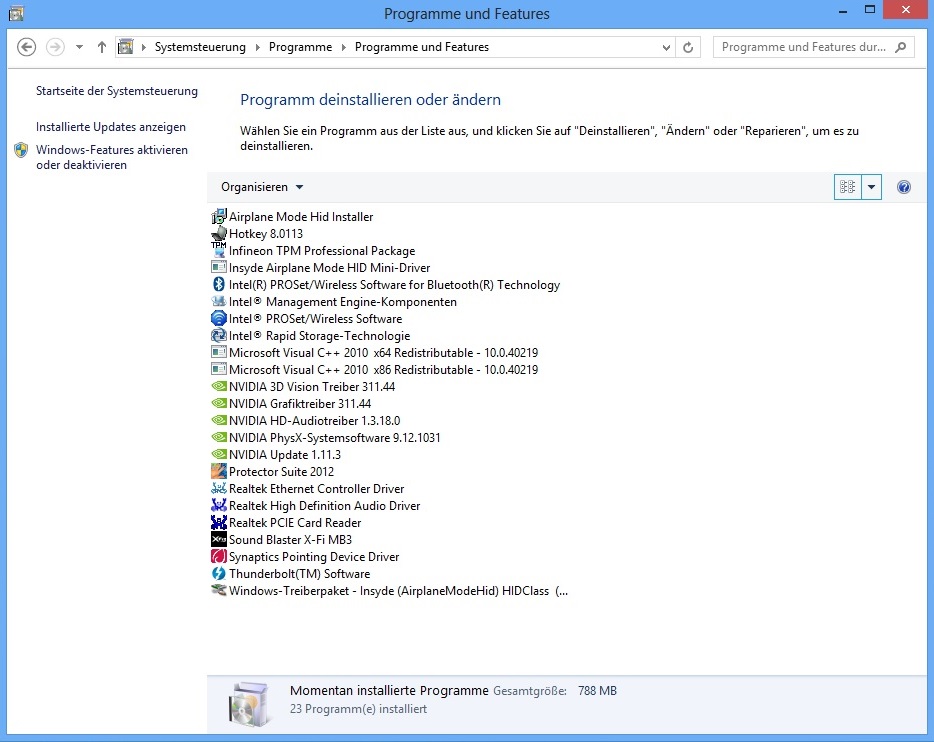Click the Realtek High Definition Audio Driver icon
934x742 pixels.
[219, 505]
